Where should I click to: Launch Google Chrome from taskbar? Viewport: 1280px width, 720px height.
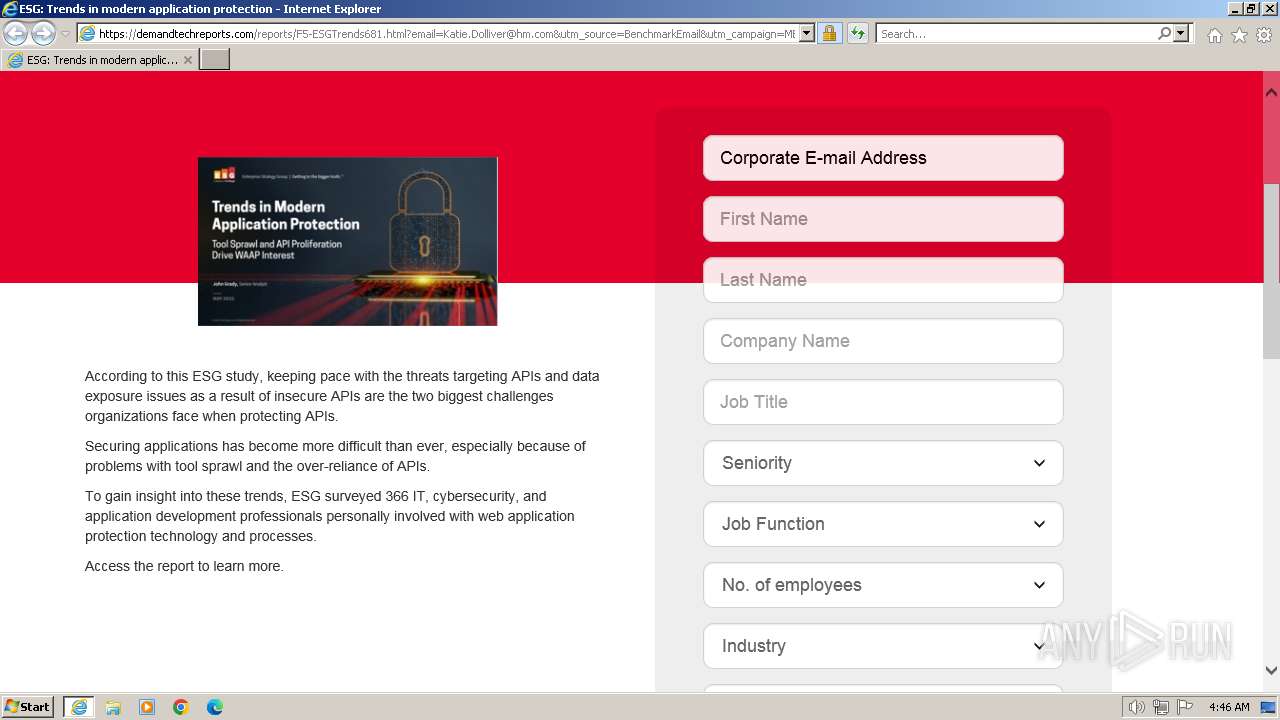point(181,707)
